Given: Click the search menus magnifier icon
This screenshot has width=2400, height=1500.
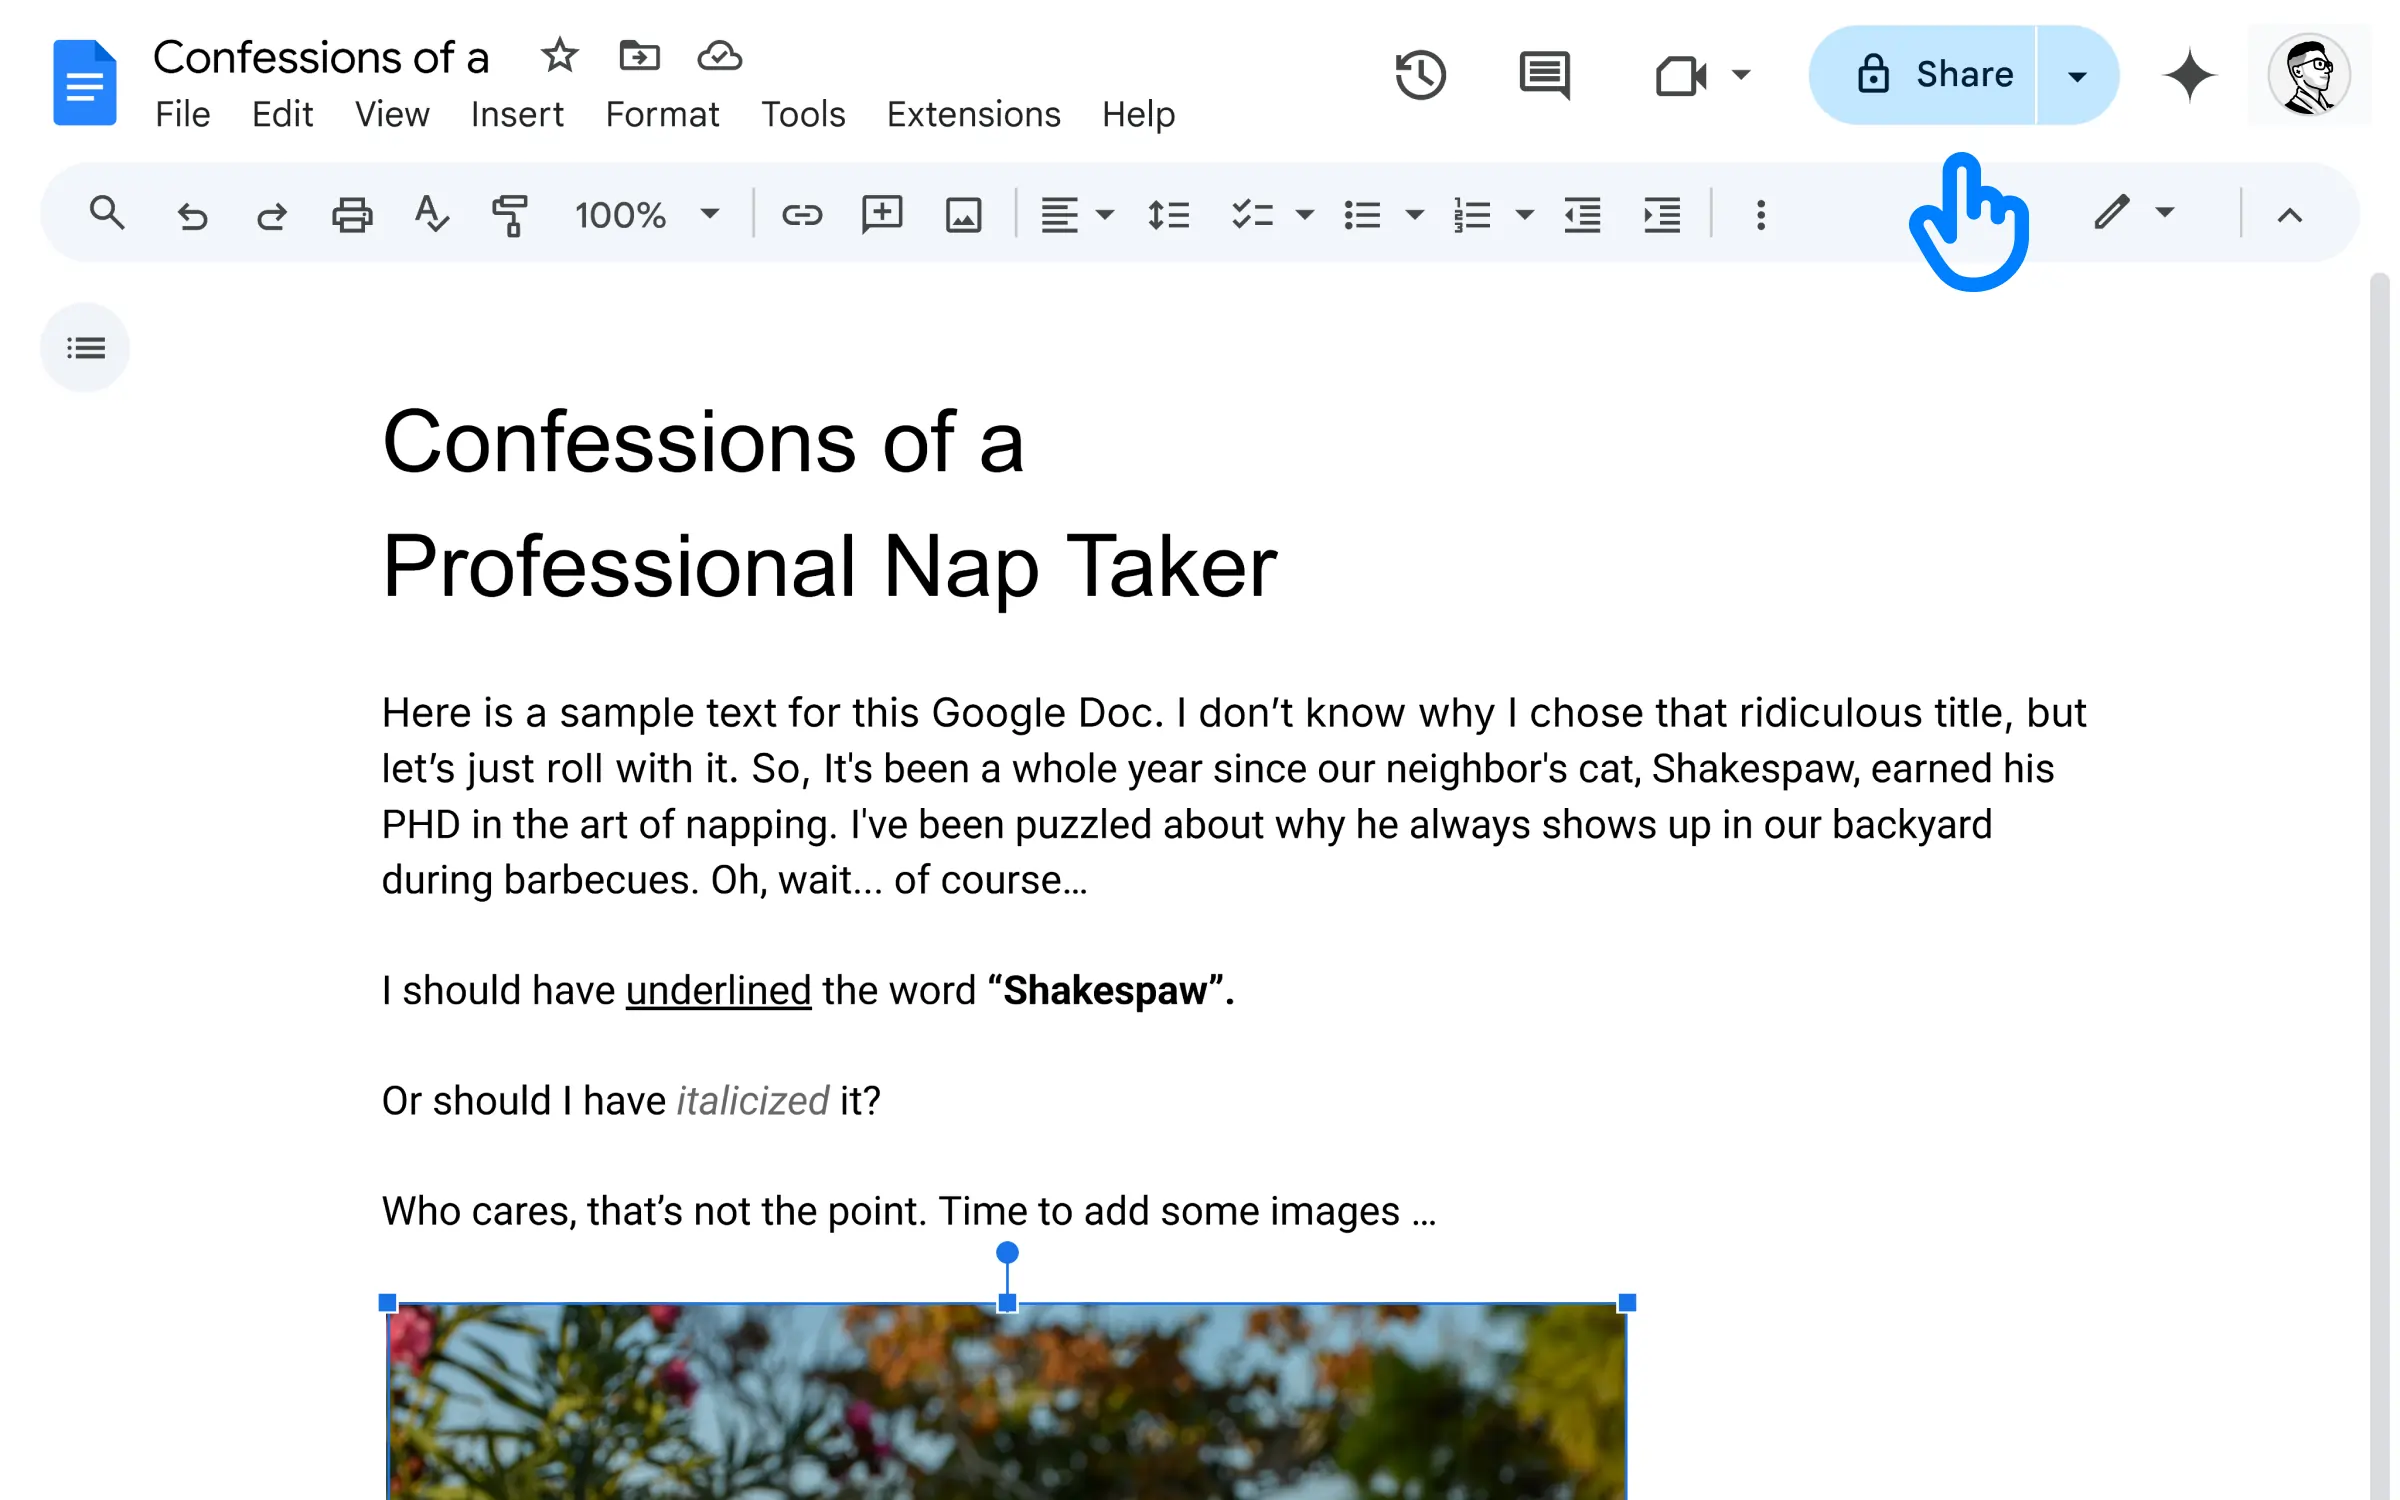Looking at the screenshot, I should tap(107, 214).
